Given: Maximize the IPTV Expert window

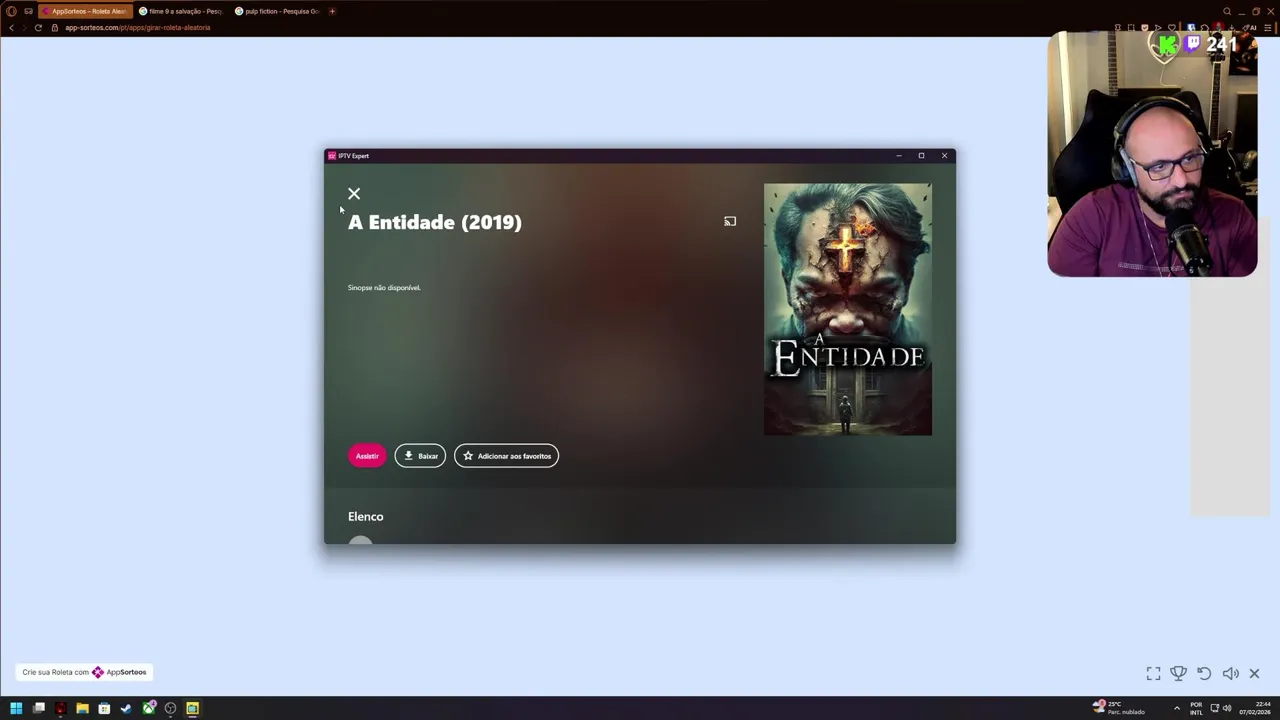Looking at the screenshot, I should click(x=921, y=156).
